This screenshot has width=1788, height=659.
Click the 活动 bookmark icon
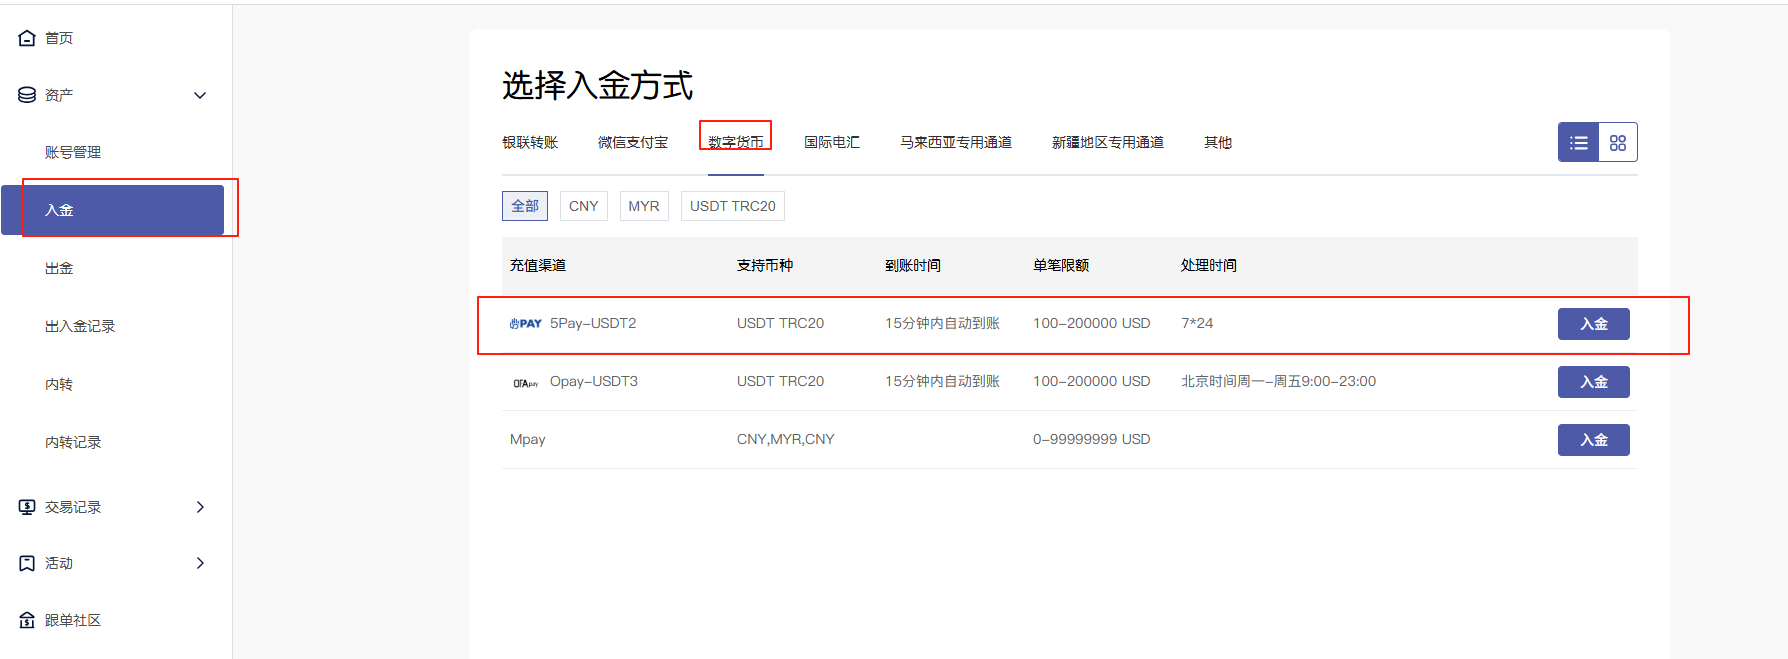(27, 563)
